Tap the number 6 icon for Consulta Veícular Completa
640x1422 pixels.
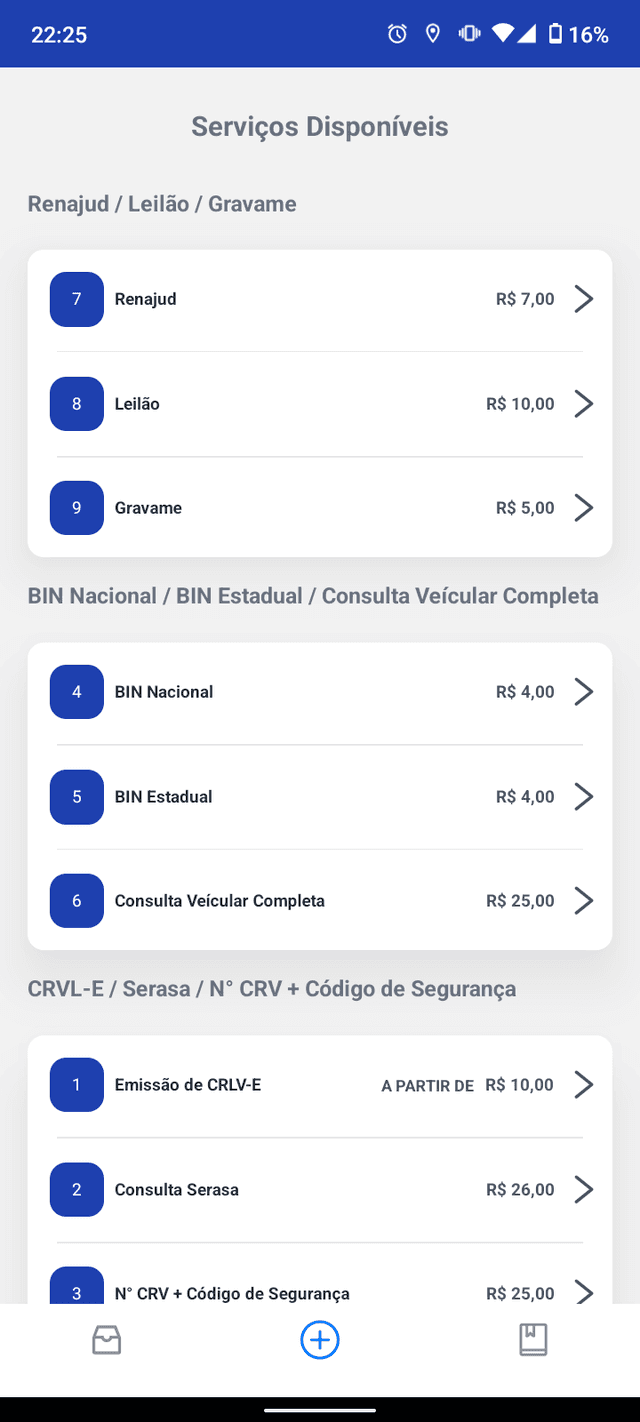pyautogui.click(x=76, y=900)
